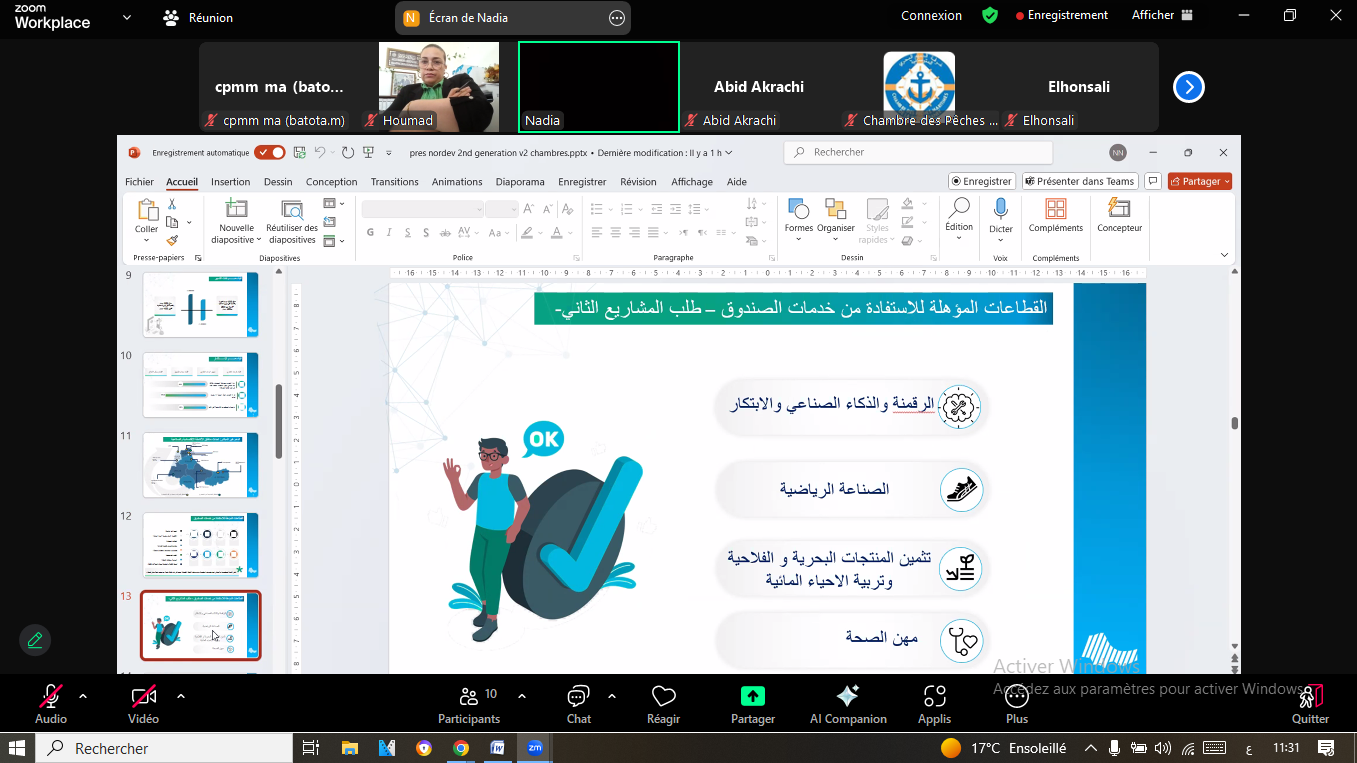Select slide 12 thumbnail
Image resolution: width=1357 pixels, height=763 pixels.
tap(201, 544)
